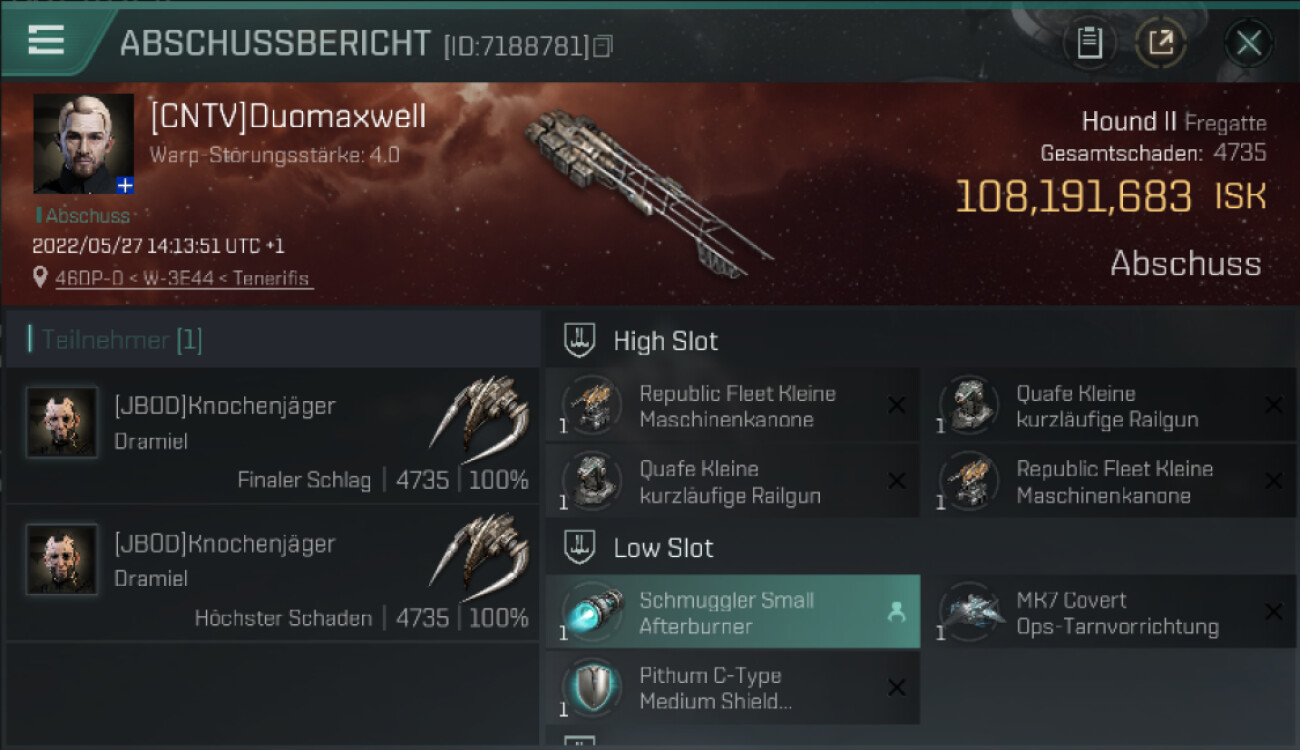The image size is (1300, 750).
Task: Open the 46DP-D location link
Action: 182,278
